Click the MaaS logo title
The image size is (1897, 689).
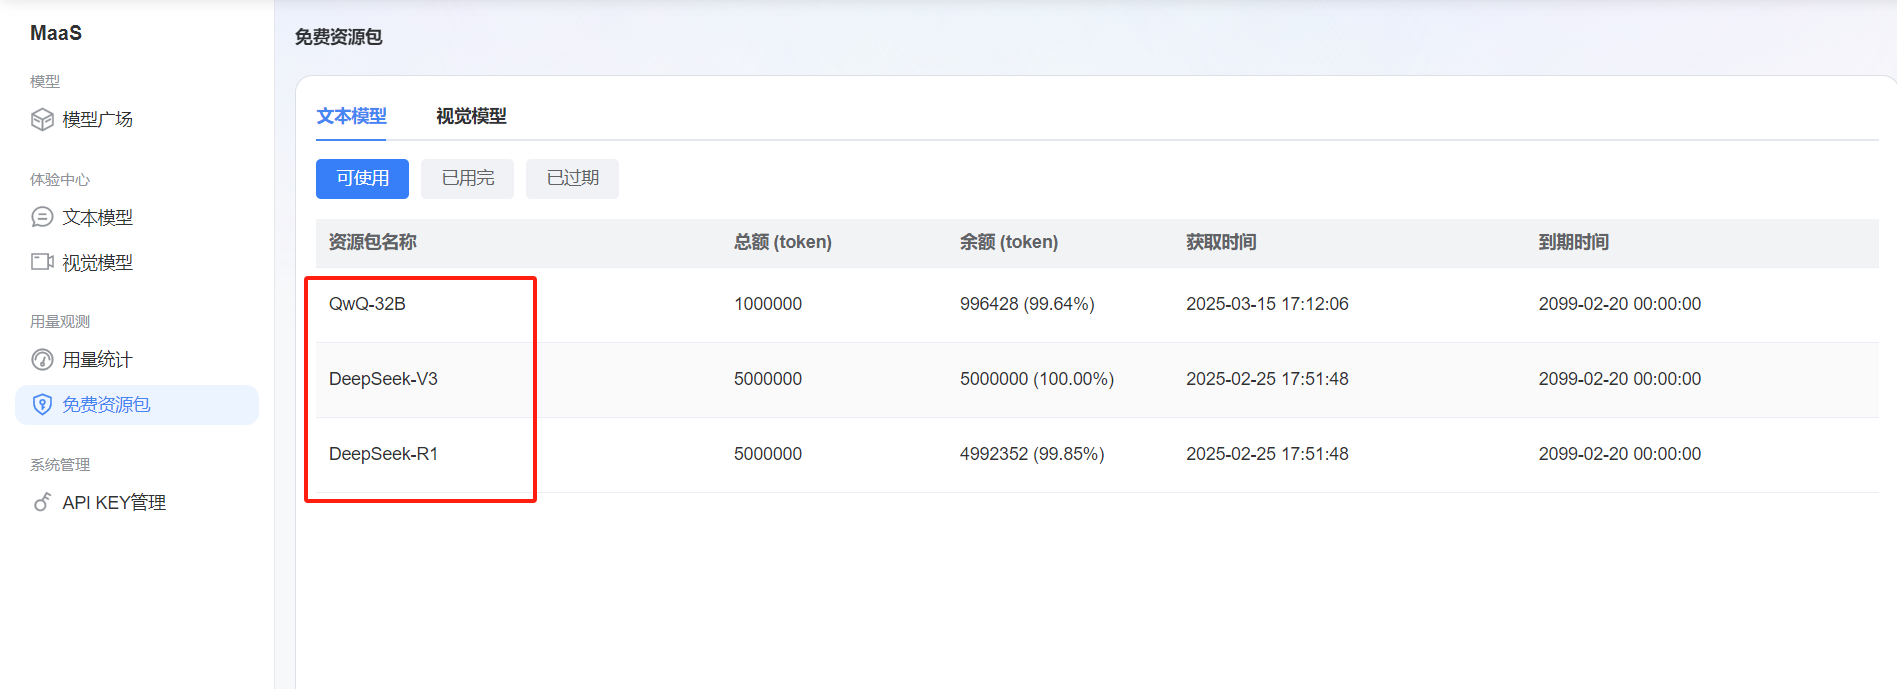pos(56,33)
